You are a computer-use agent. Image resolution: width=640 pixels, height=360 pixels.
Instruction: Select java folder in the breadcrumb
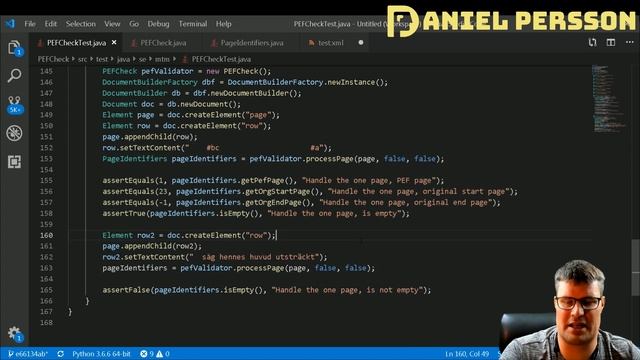click(123, 59)
